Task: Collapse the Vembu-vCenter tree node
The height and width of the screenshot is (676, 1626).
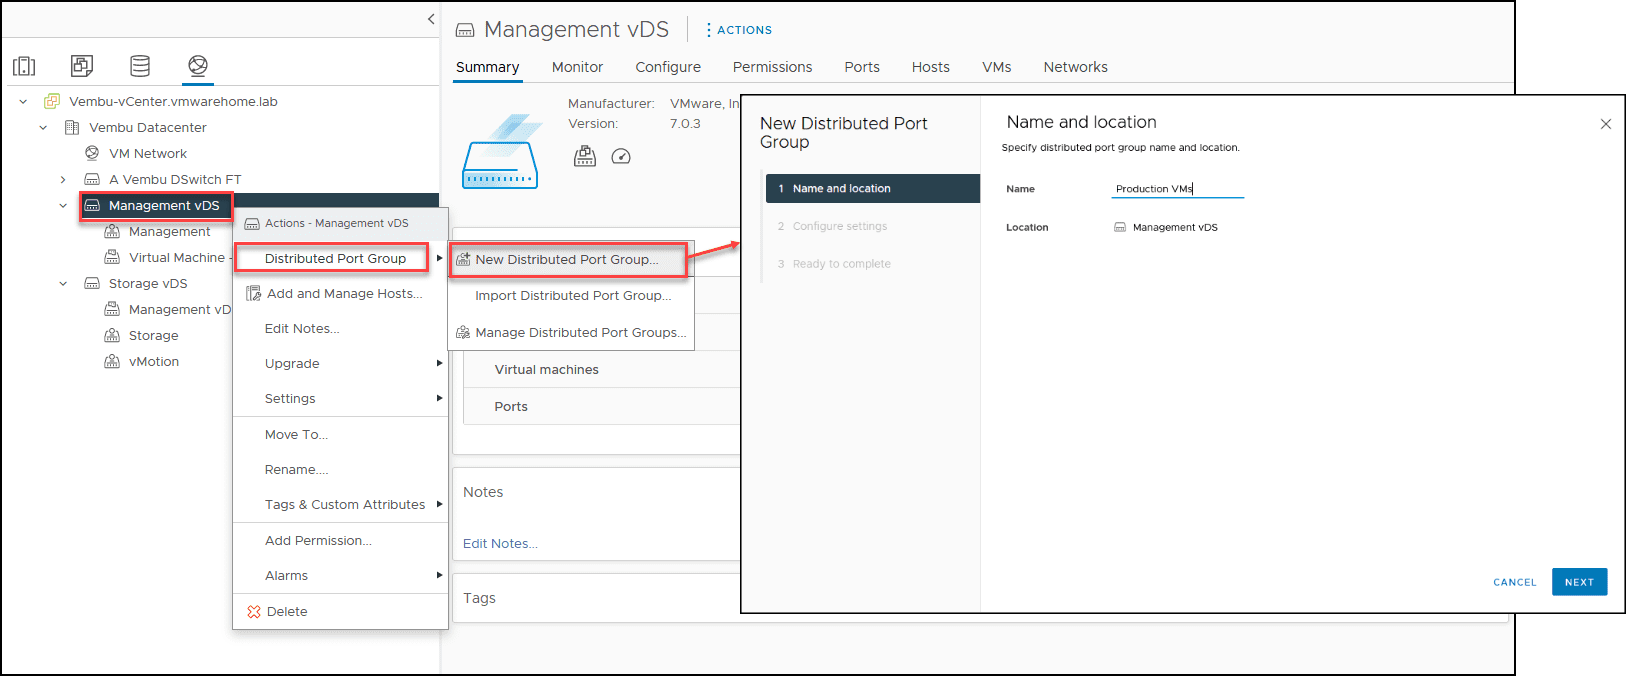Action: [x=23, y=101]
